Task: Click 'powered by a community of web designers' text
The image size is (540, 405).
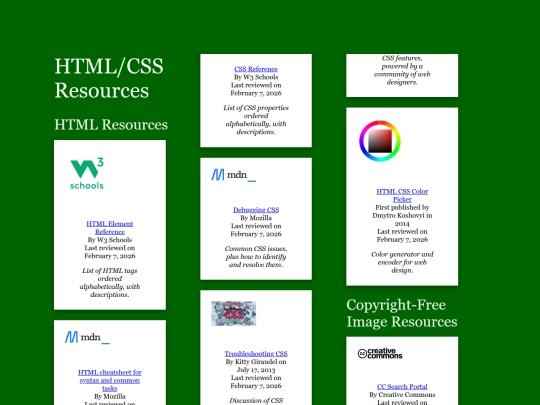Action: pyautogui.click(x=402, y=74)
